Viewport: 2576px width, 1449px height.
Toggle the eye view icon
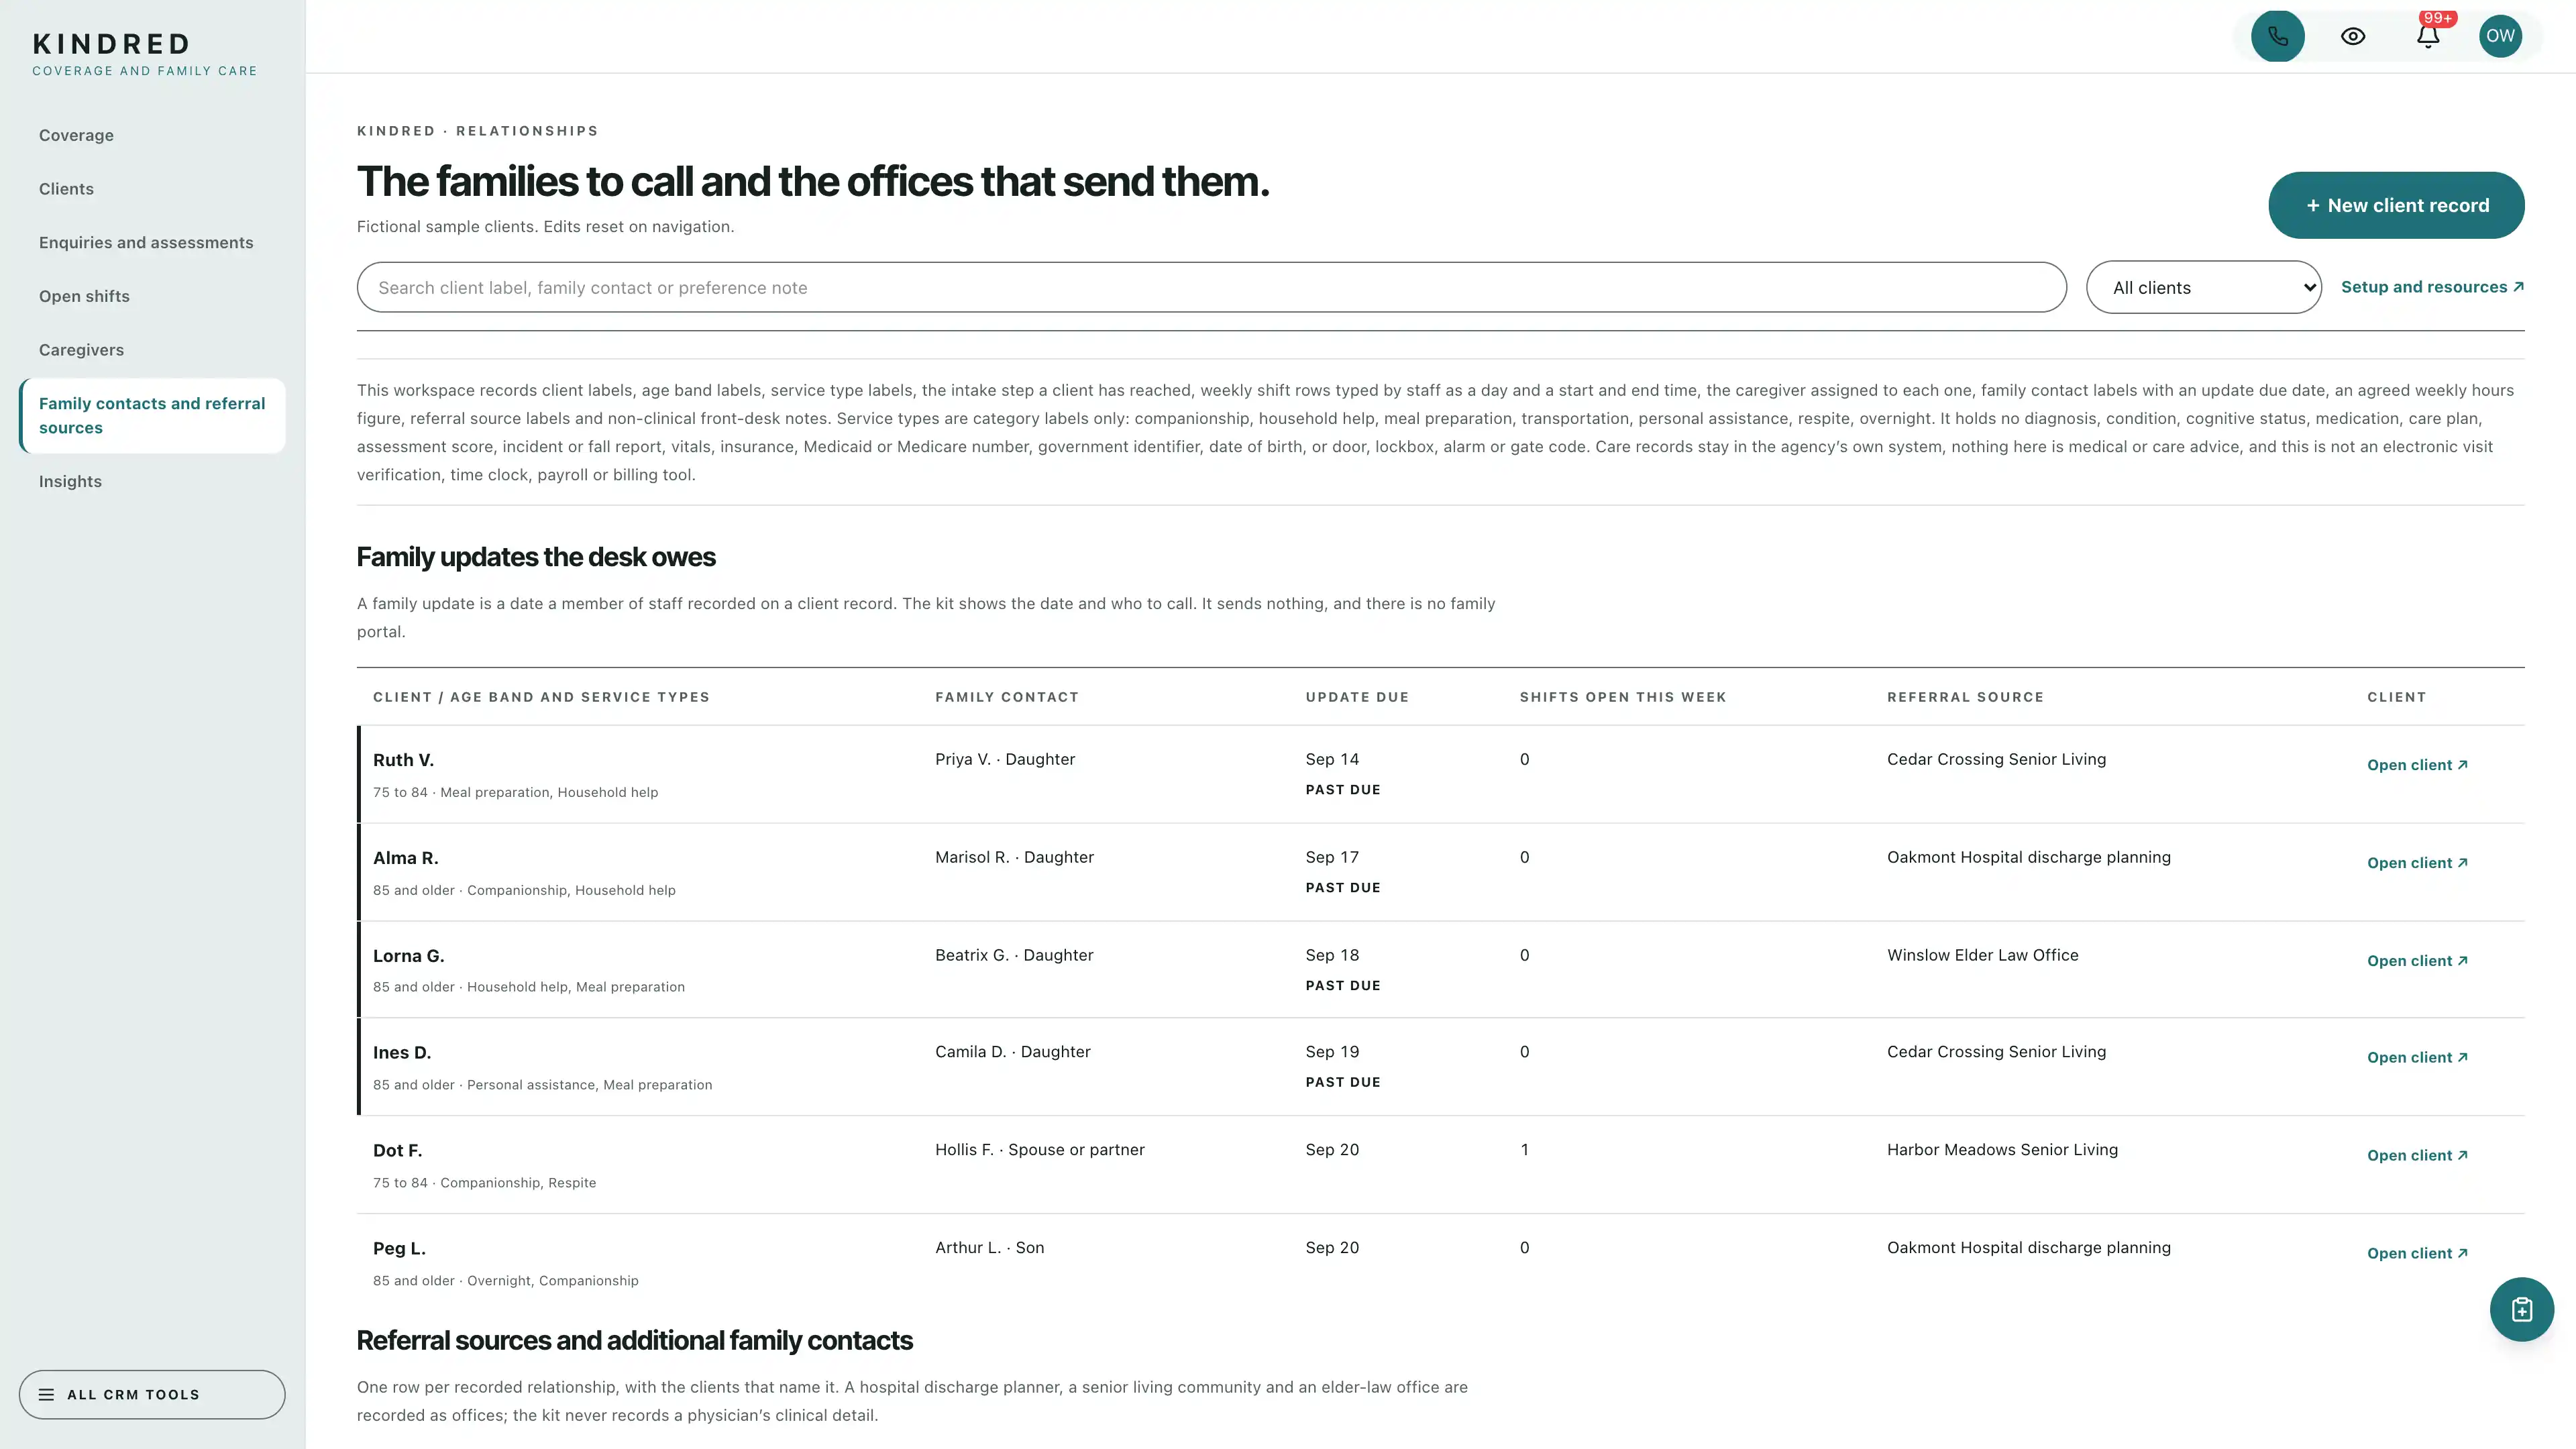point(2352,36)
